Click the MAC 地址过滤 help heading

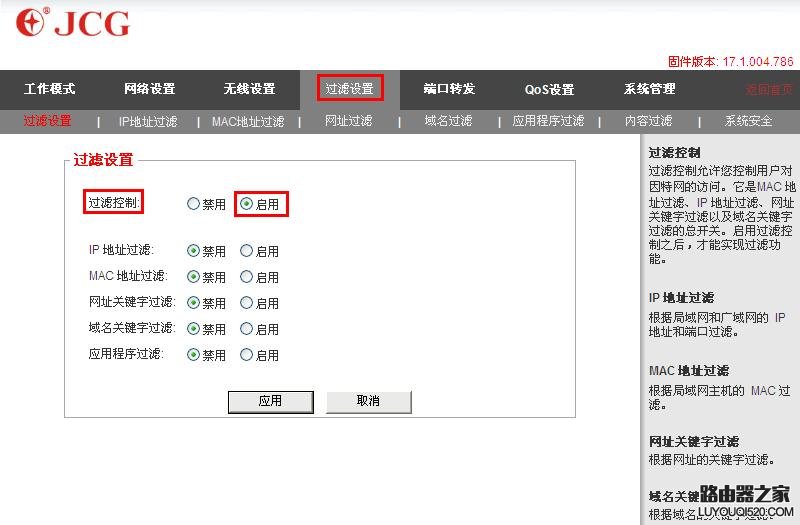(689, 370)
